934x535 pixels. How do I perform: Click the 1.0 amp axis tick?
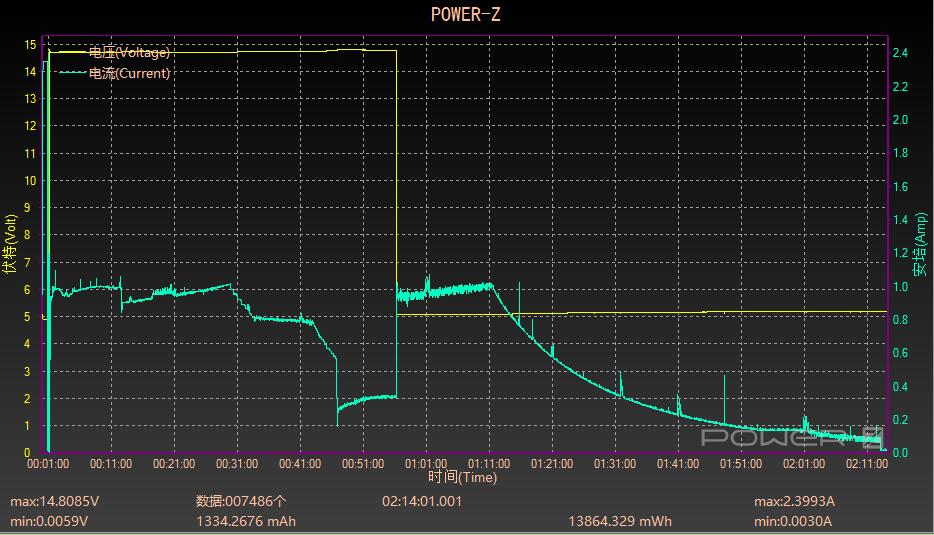click(900, 287)
